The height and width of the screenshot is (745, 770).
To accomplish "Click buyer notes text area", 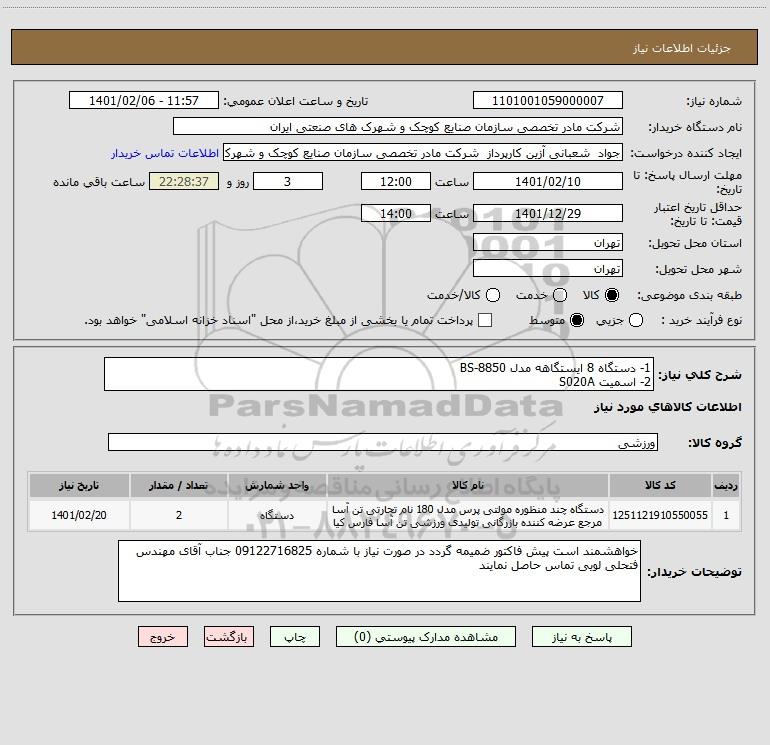I will tap(380, 571).
